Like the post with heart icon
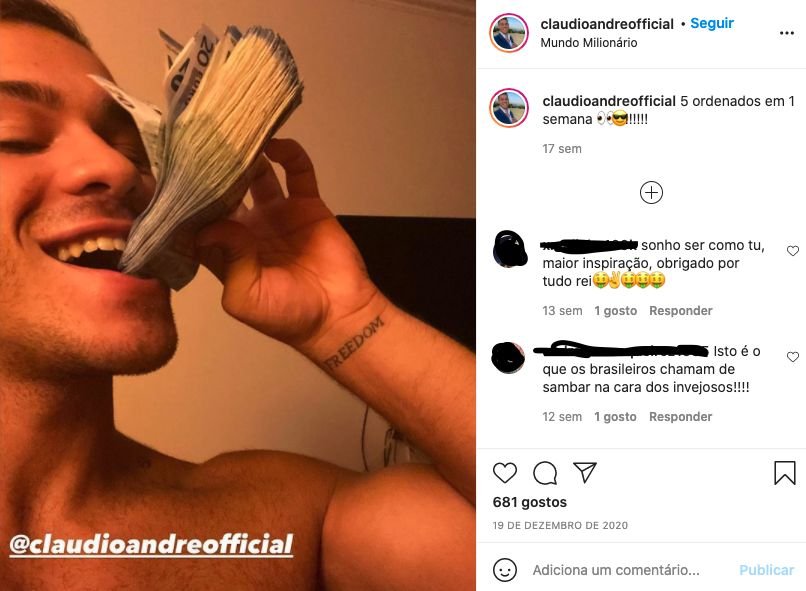Image resolution: width=806 pixels, height=591 pixels. click(504, 473)
